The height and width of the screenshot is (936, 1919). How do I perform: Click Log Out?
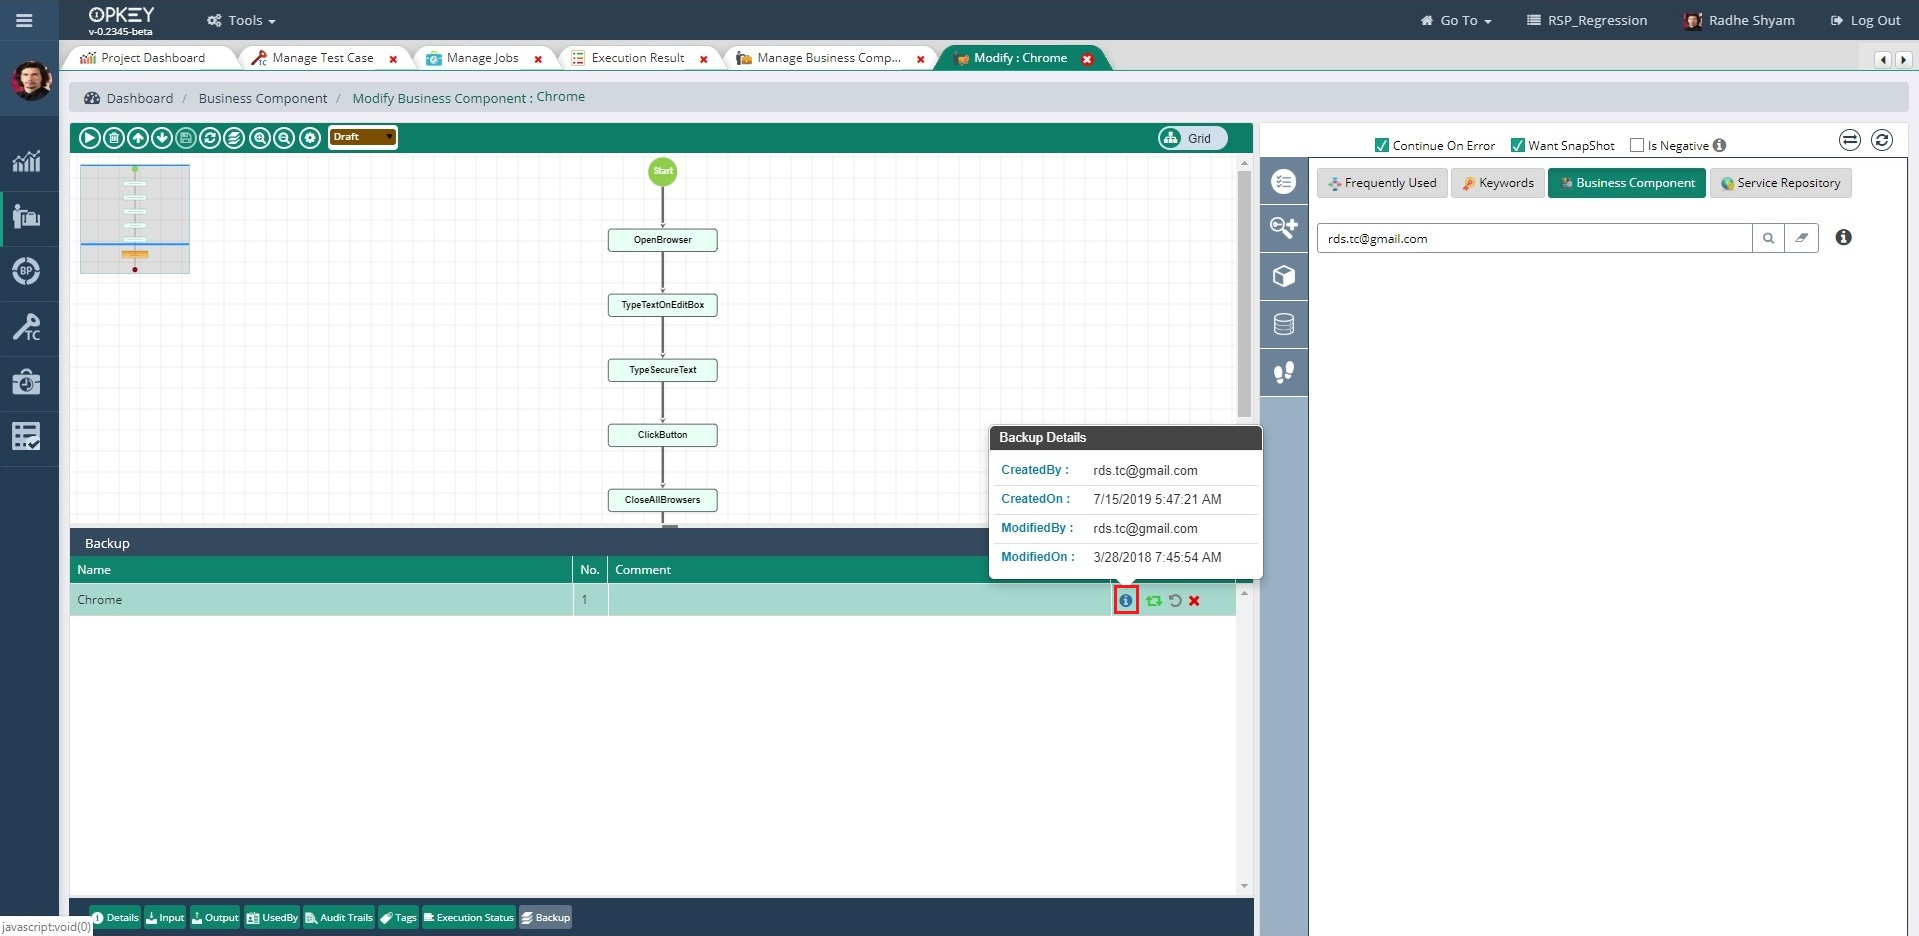pyautogui.click(x=1865, y=20)
